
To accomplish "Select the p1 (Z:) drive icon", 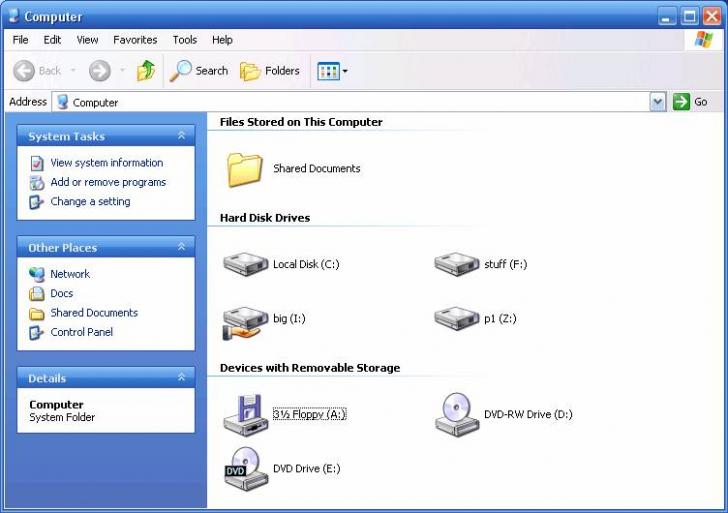I will coord(456,318).
